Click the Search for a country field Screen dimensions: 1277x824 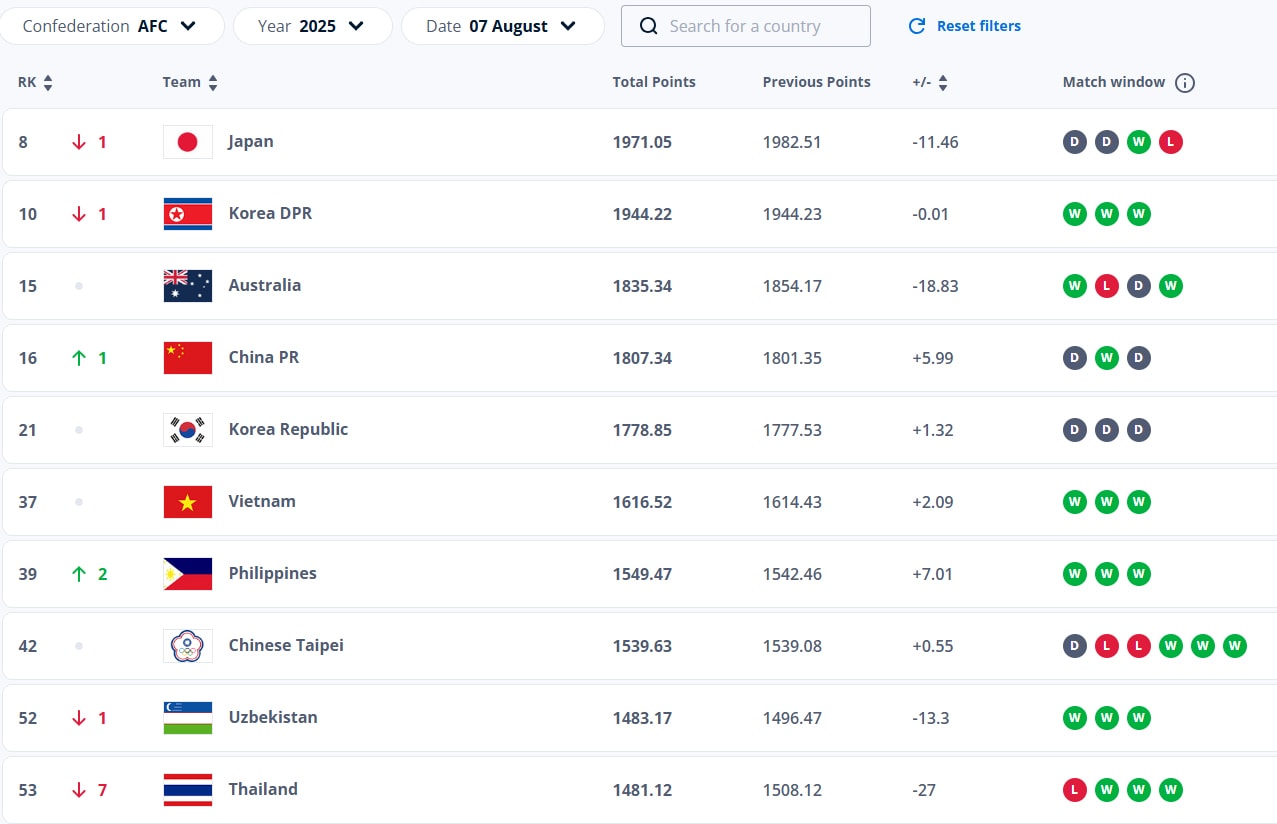coord(746,26)
